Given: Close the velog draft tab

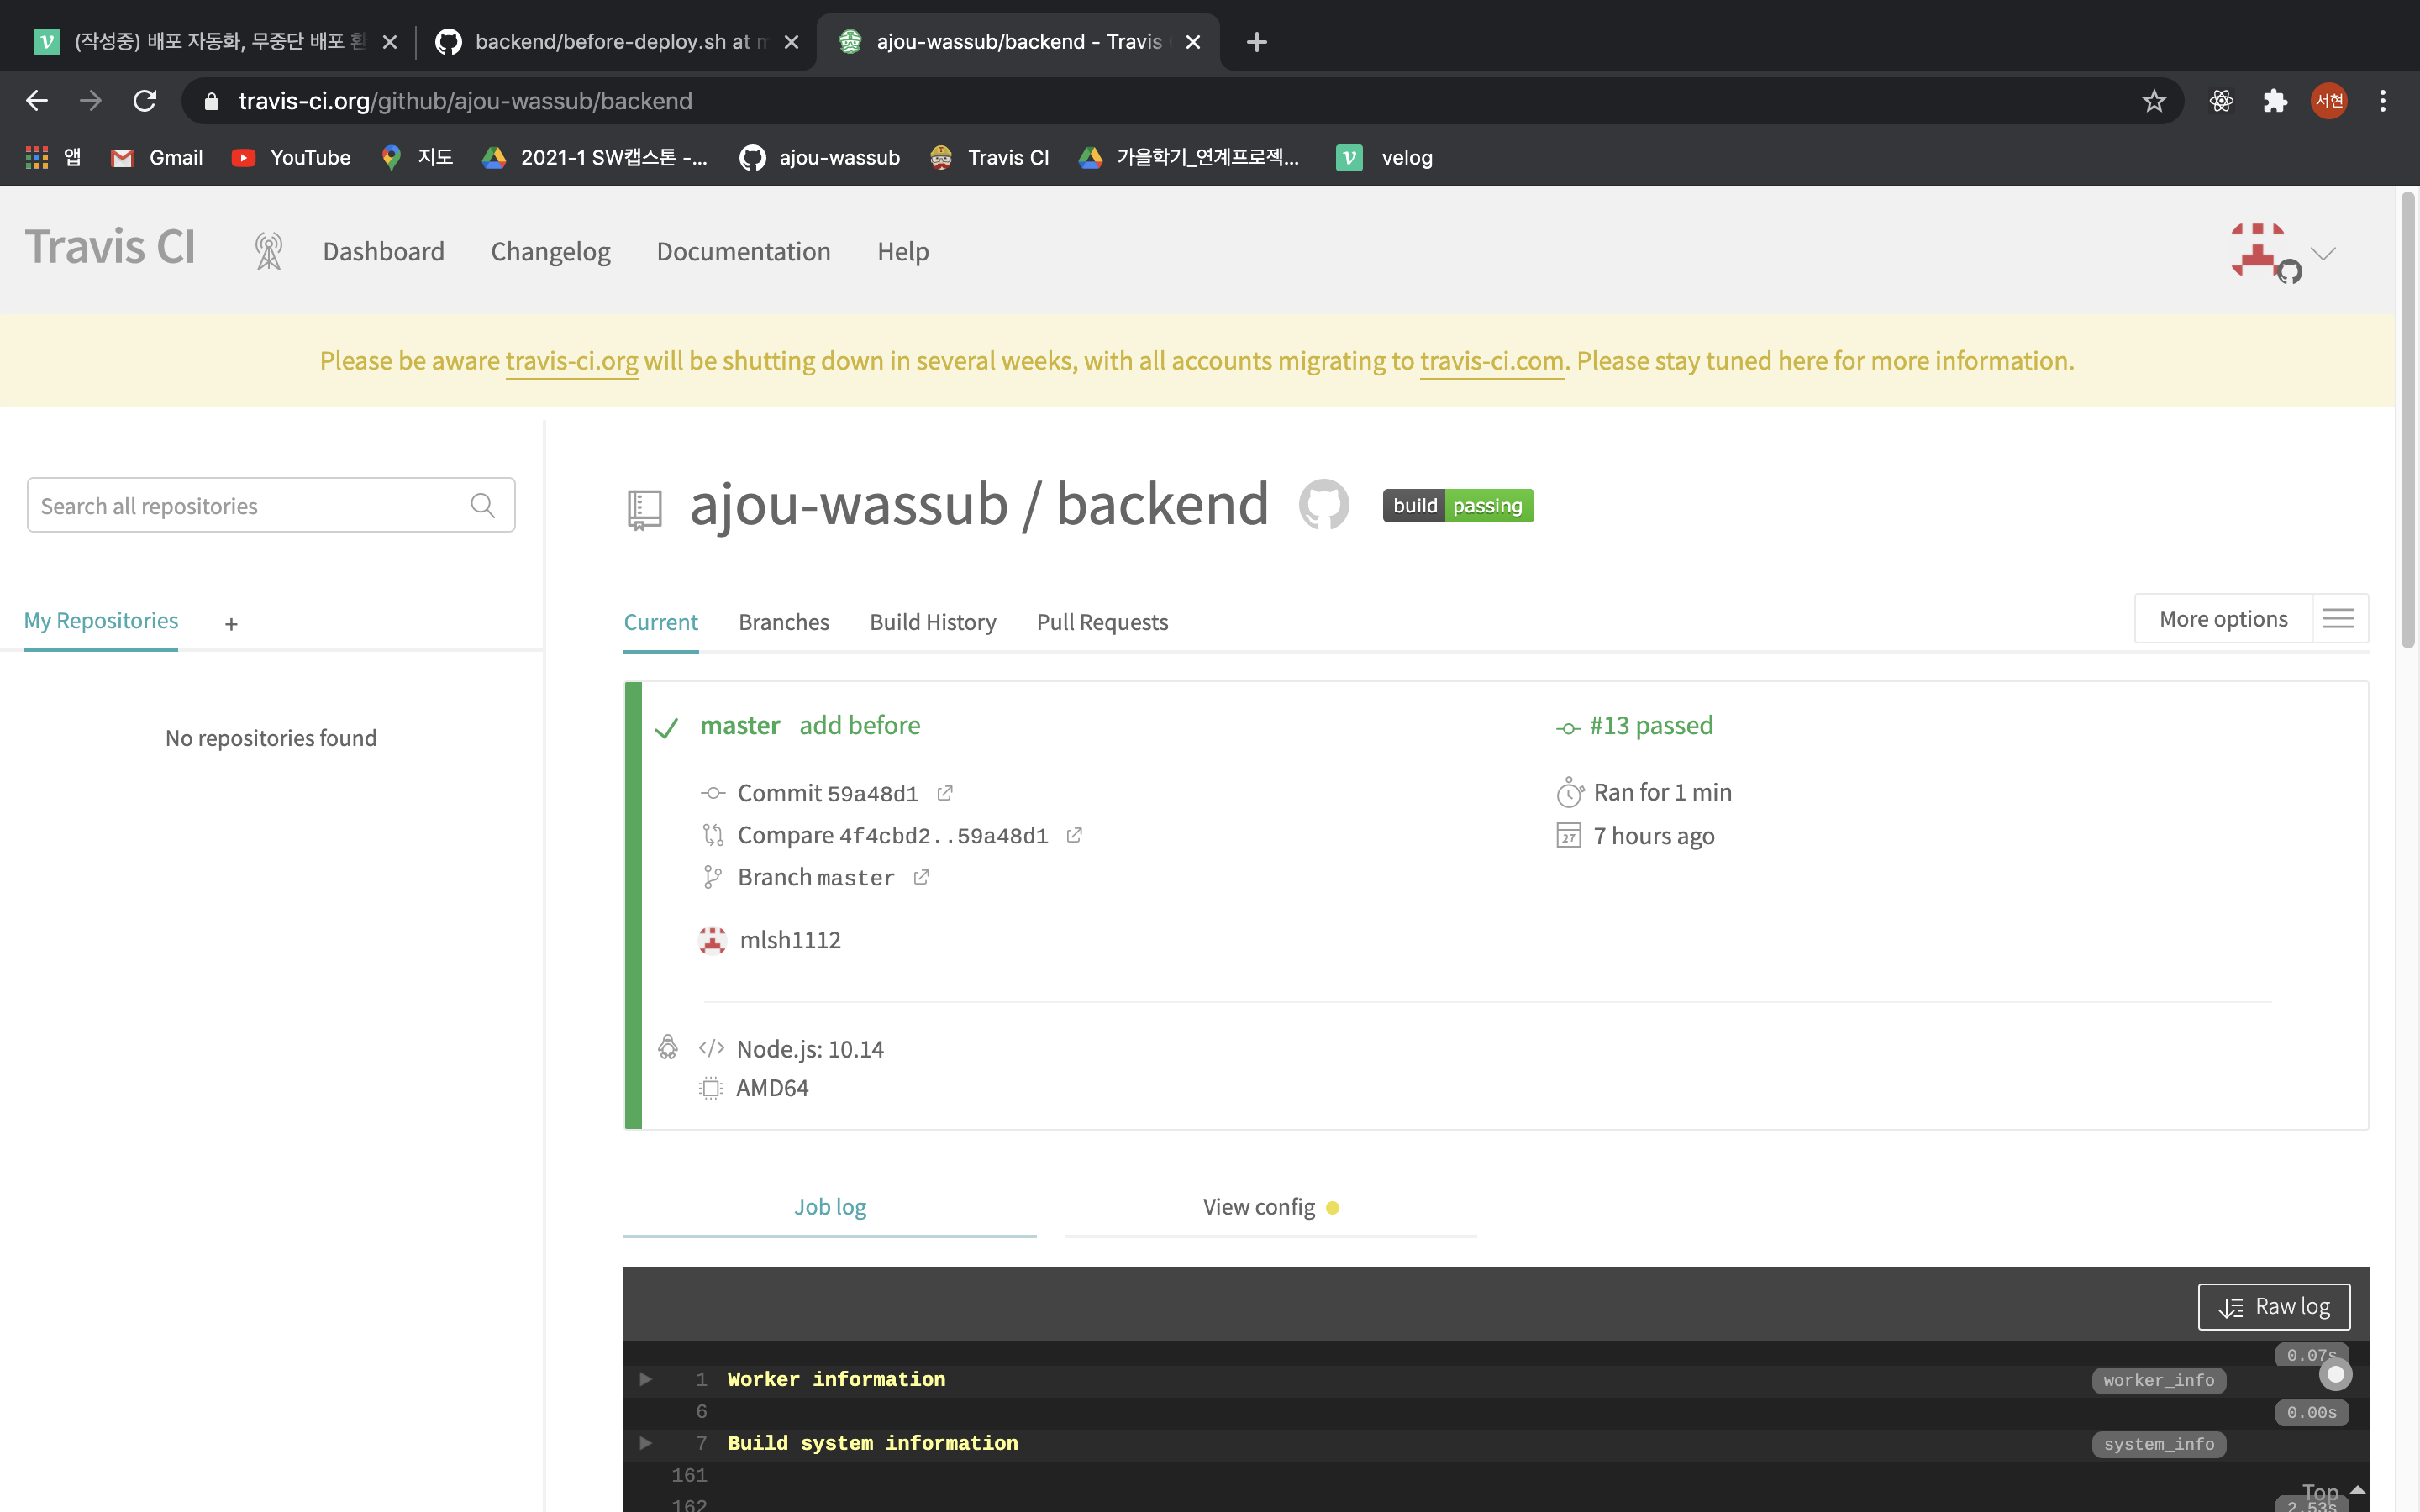Looking at the screenshot, I should click(x=390, y=42).
